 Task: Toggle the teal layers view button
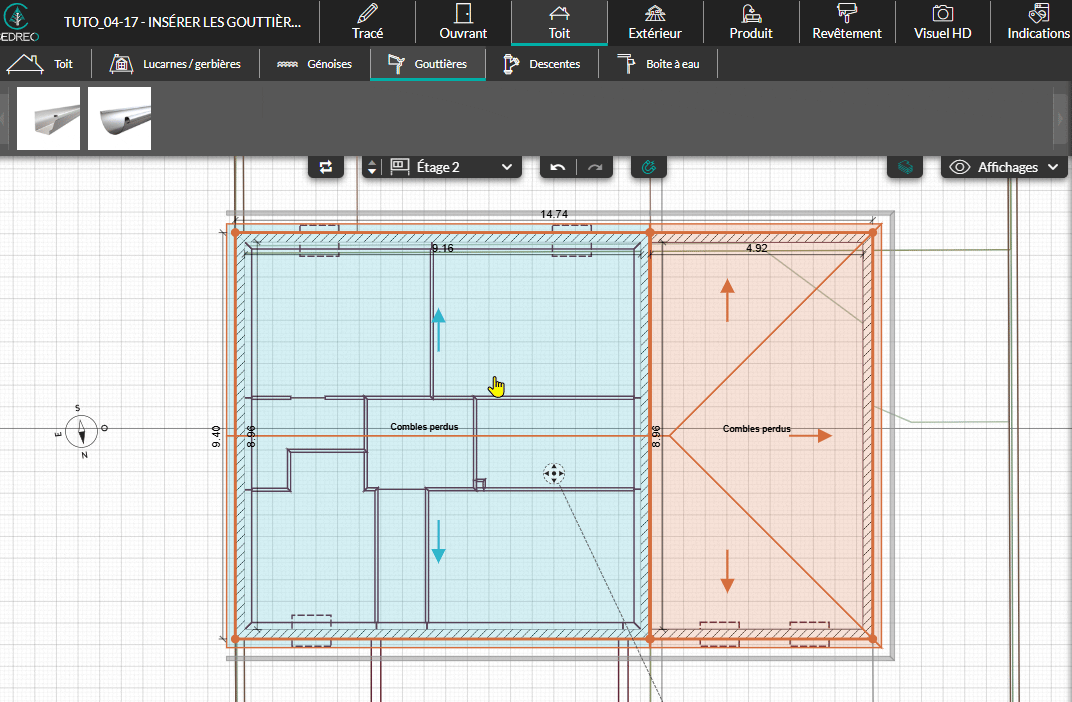[905, 167]
